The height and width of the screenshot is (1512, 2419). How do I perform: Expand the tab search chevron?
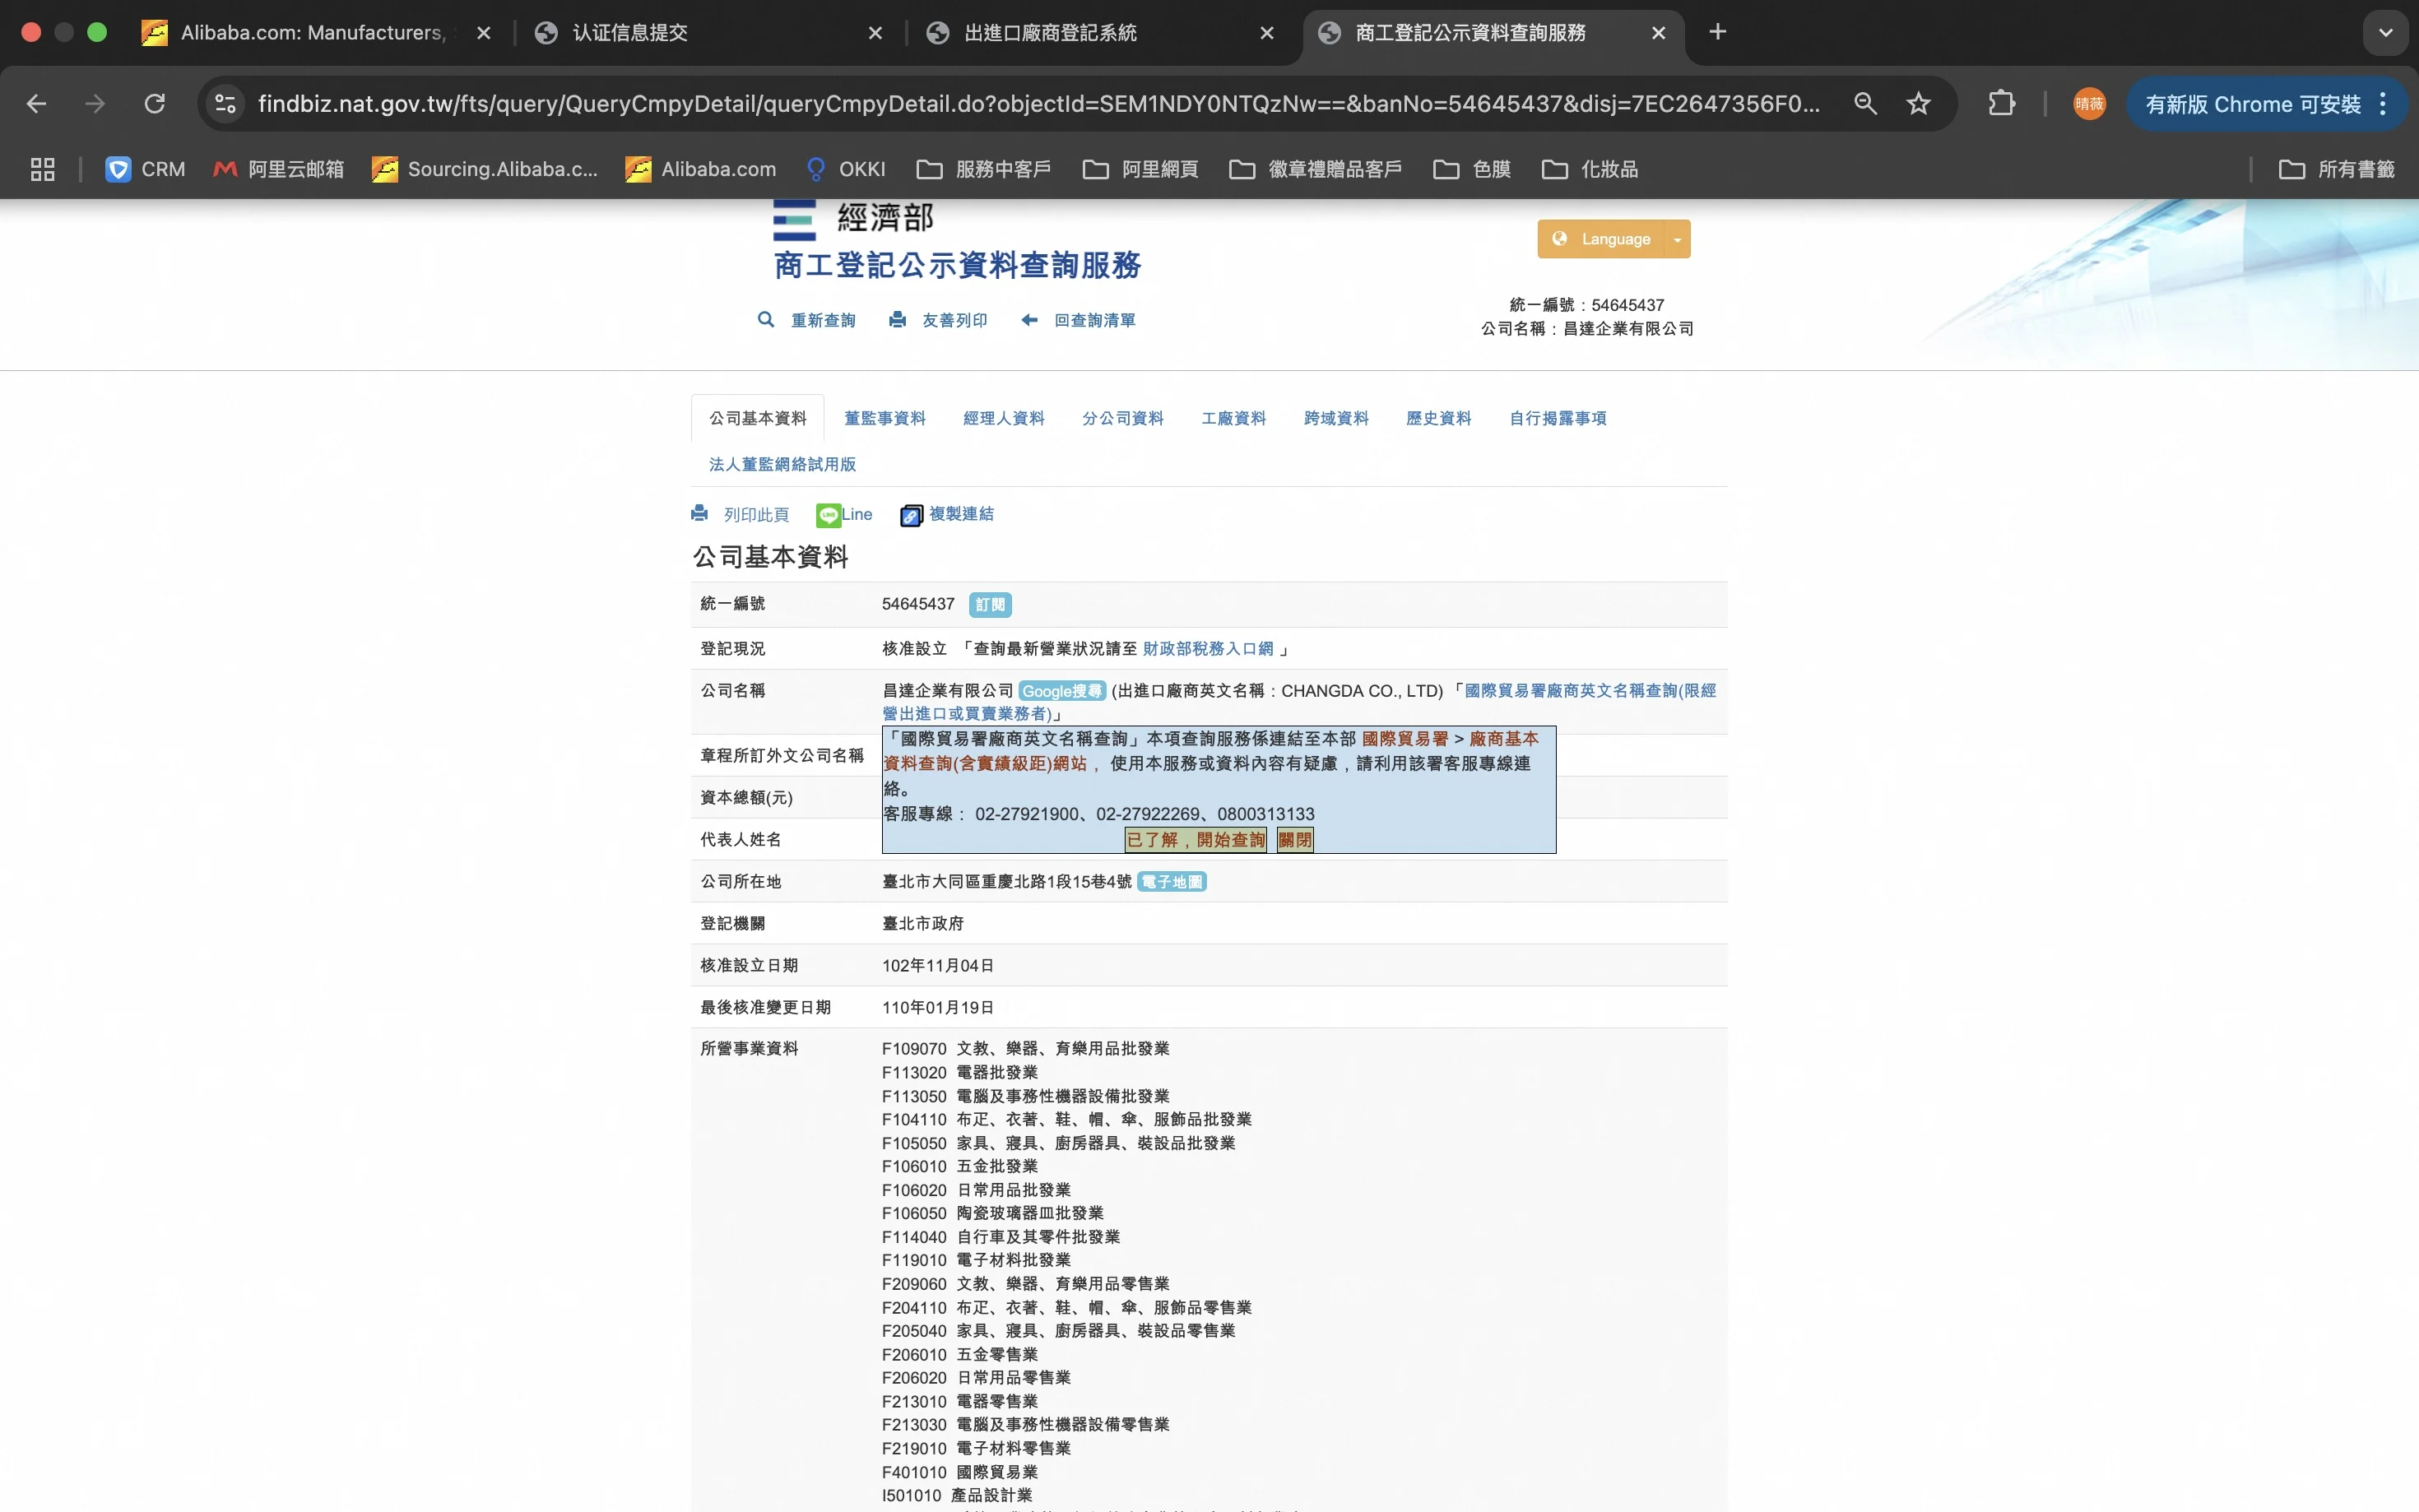tap(2385, 33)
